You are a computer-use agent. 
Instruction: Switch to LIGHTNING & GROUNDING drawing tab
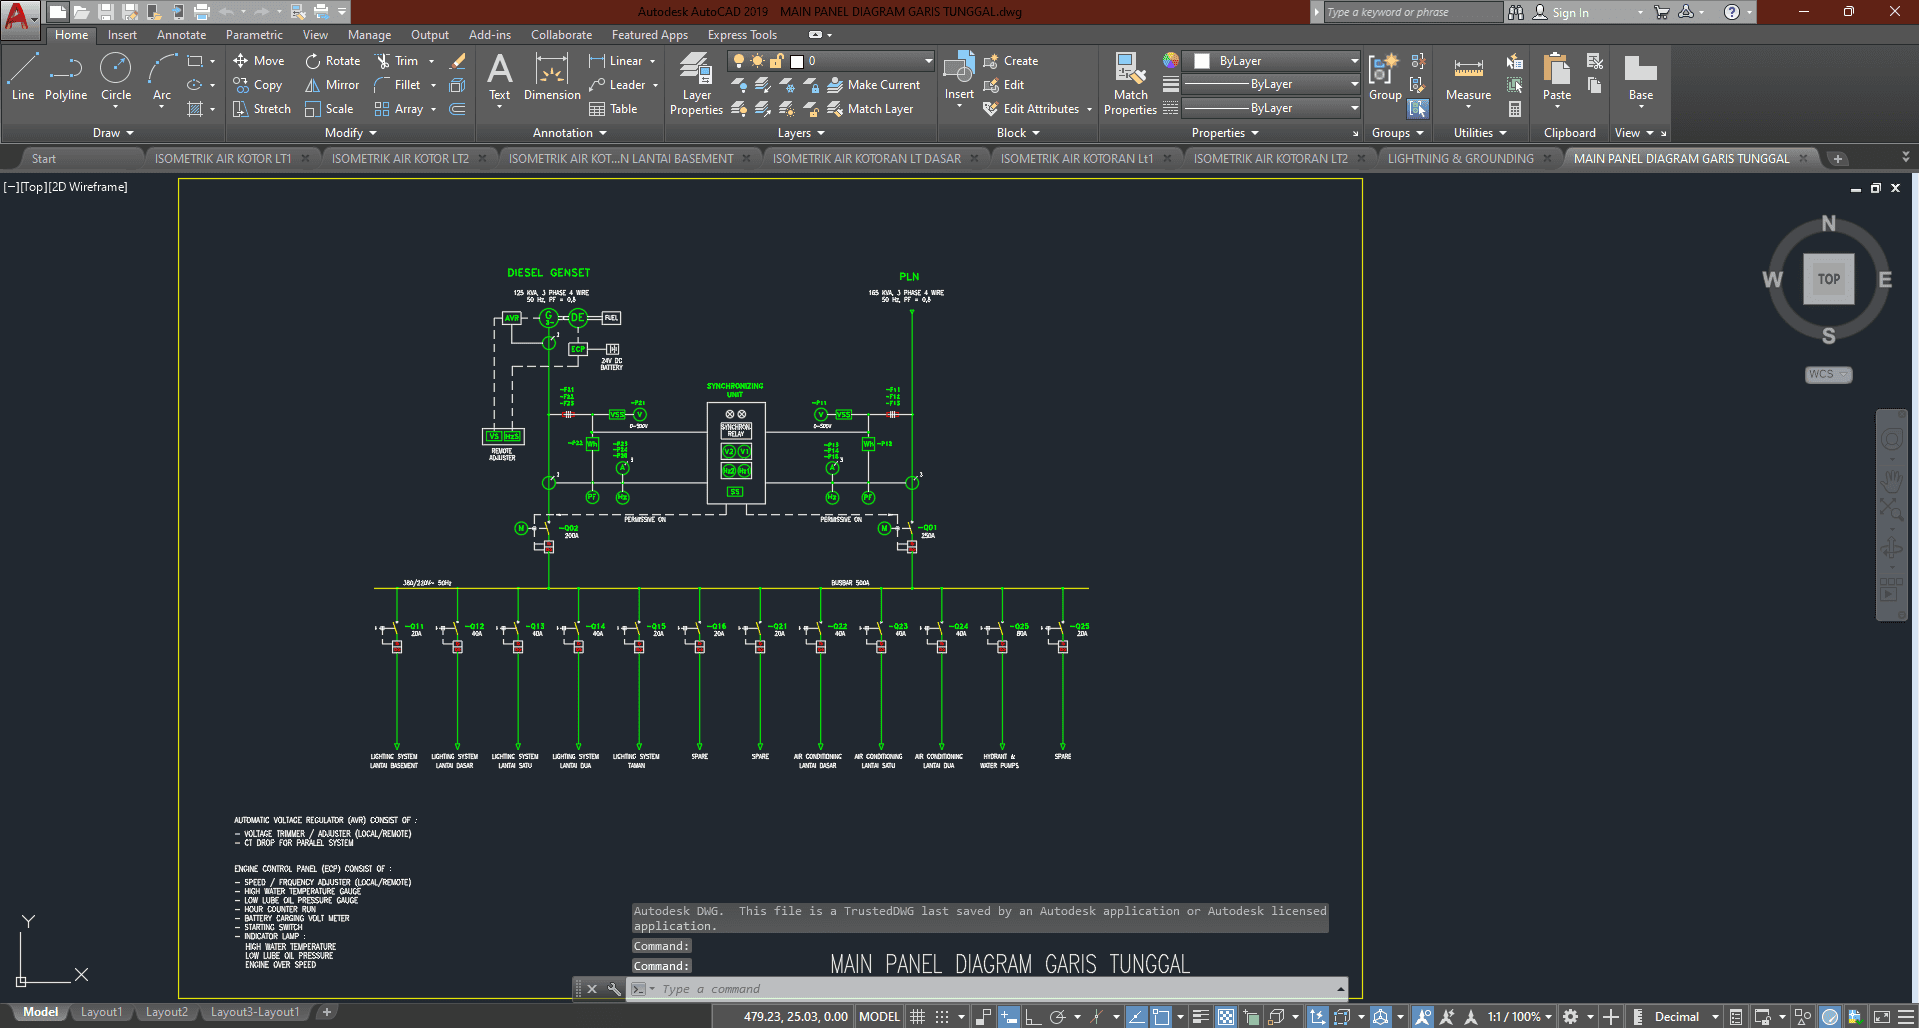pos(1460,159)
